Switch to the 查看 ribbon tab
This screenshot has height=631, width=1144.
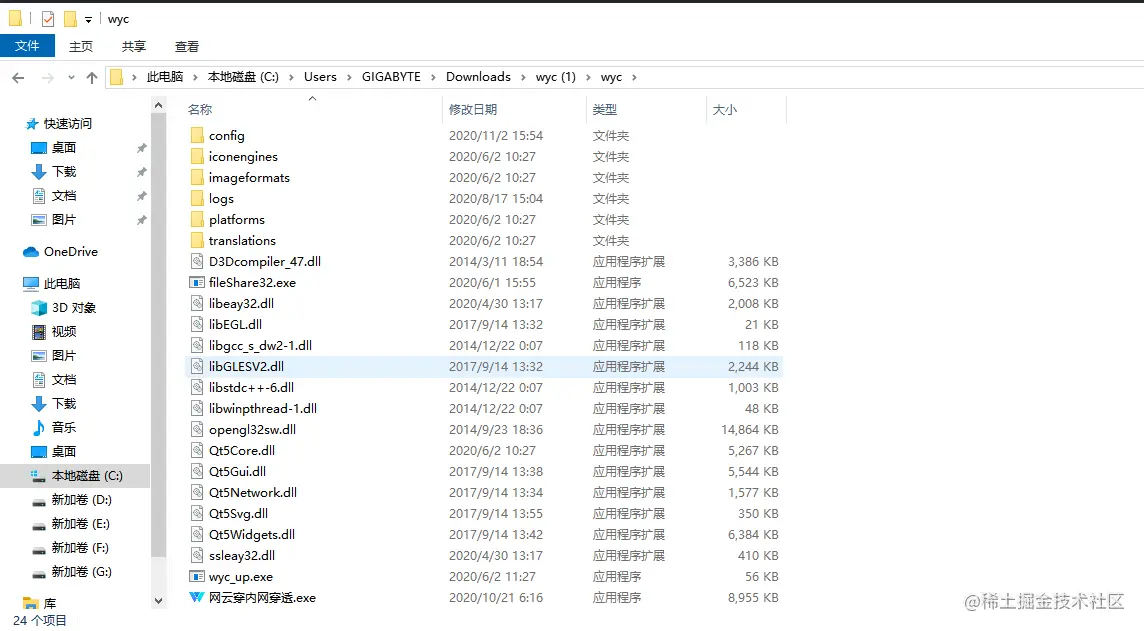[x=186, y=45]
